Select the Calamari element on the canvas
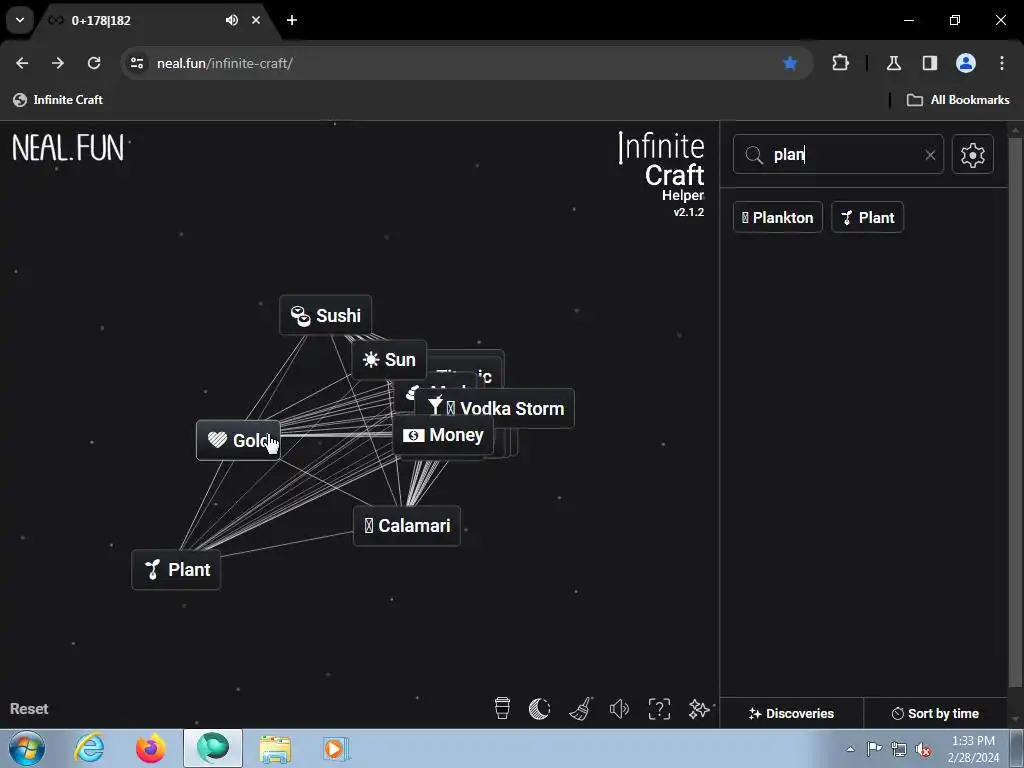 click(x=407, y=526)
